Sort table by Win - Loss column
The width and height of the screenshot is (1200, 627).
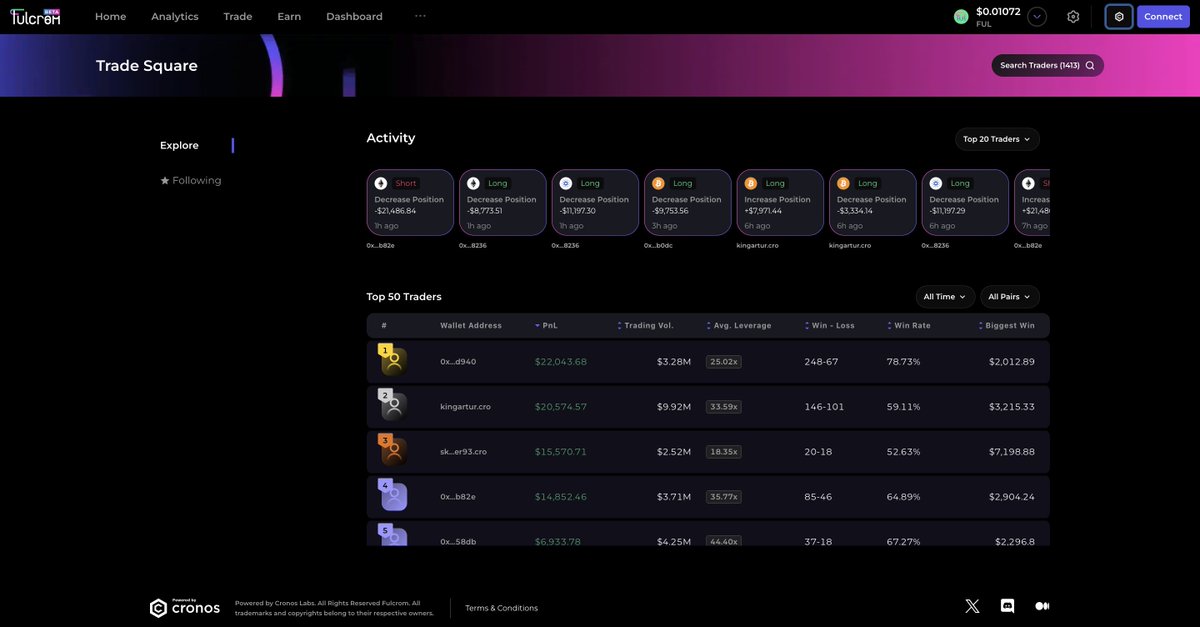(829, 325)
